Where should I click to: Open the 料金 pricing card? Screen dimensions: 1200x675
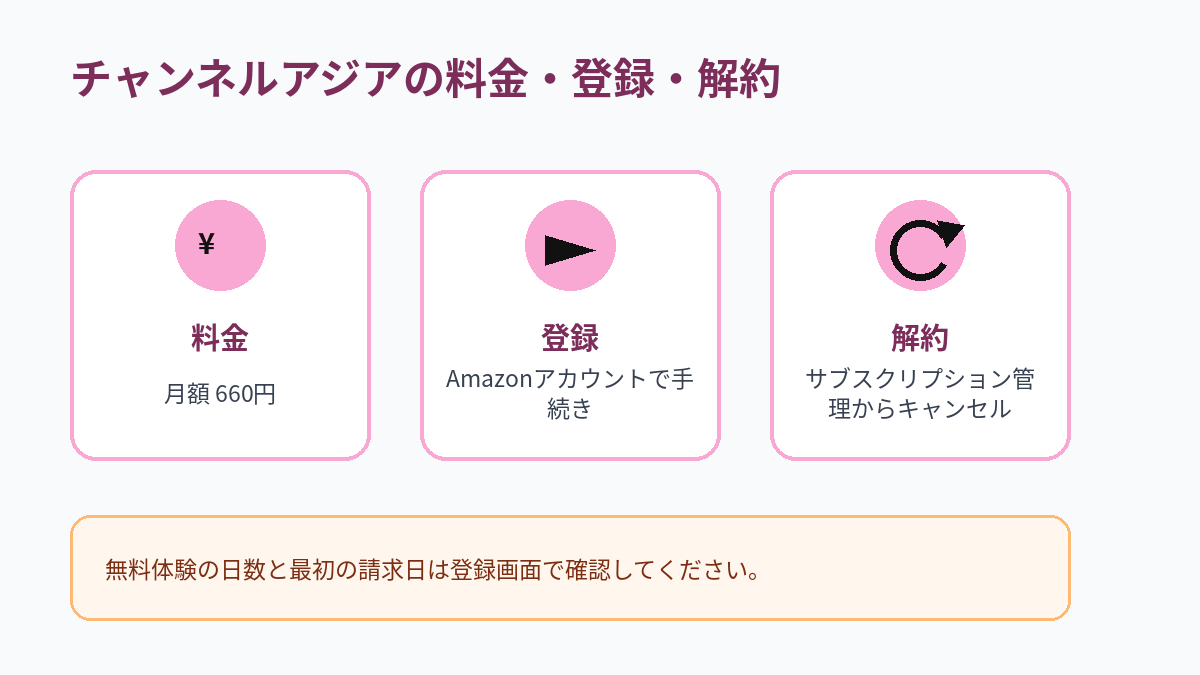220,315
